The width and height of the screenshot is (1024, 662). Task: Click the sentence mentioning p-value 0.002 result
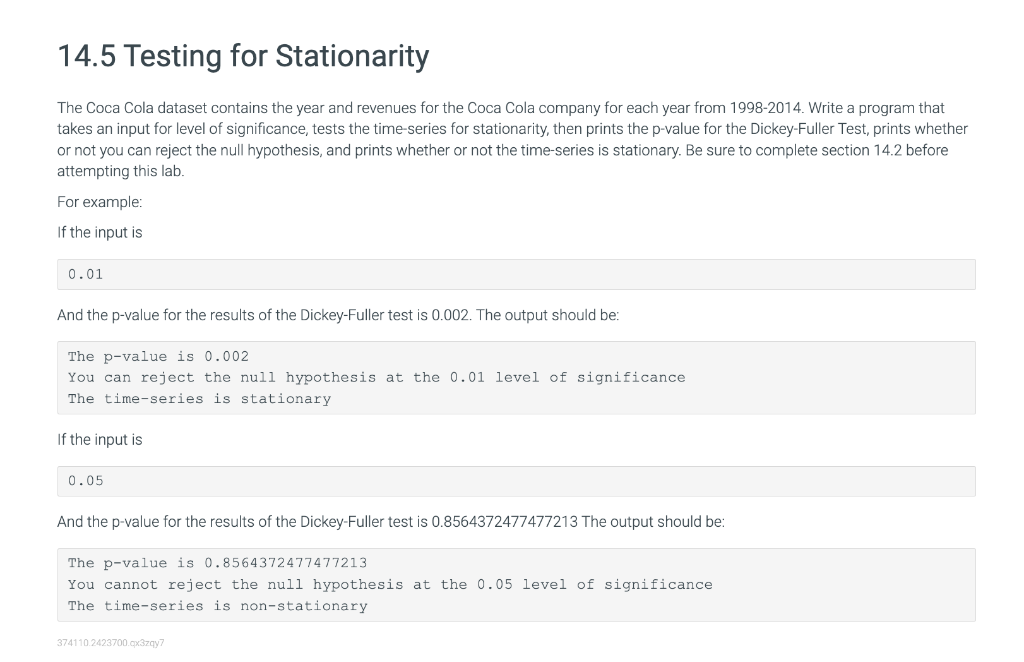pos(338,315)
